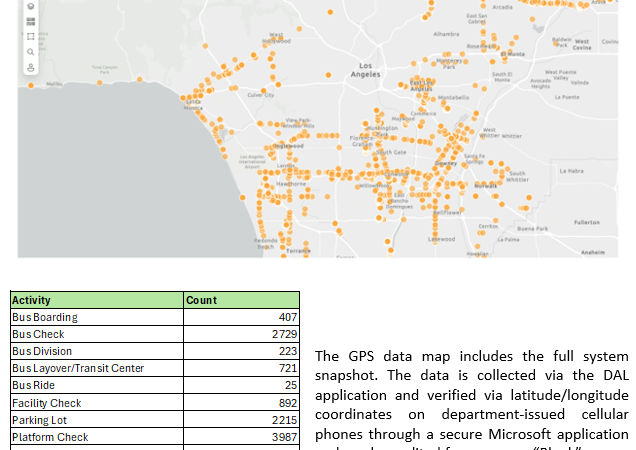Click the basemap grid icon
Screen dimensions: 636x450
31,20
